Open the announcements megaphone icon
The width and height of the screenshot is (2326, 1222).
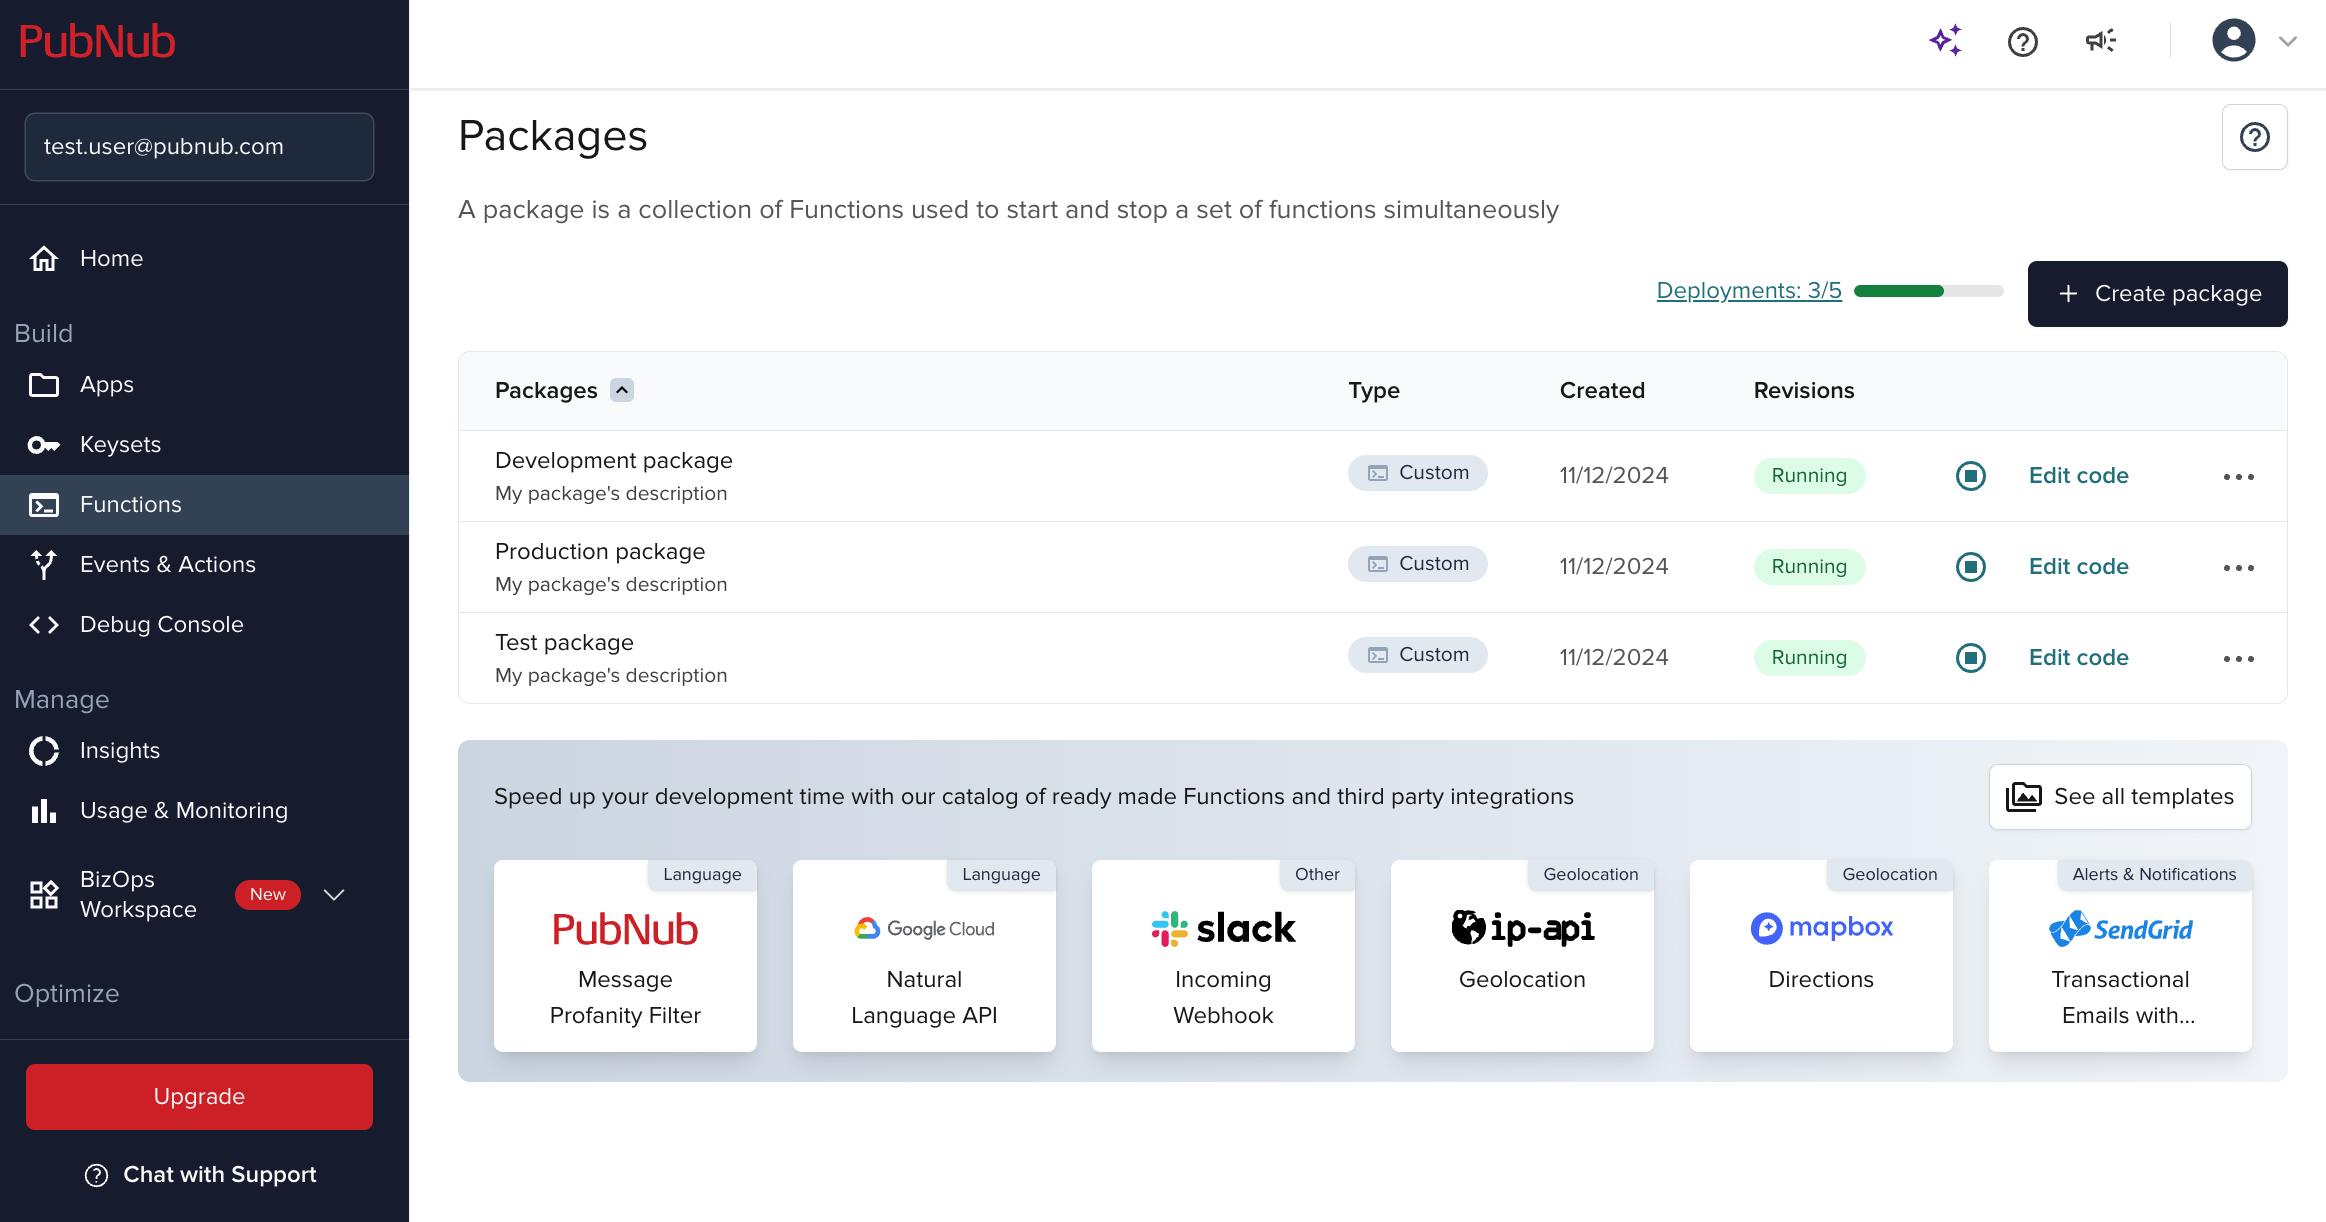click(2100, 41)
